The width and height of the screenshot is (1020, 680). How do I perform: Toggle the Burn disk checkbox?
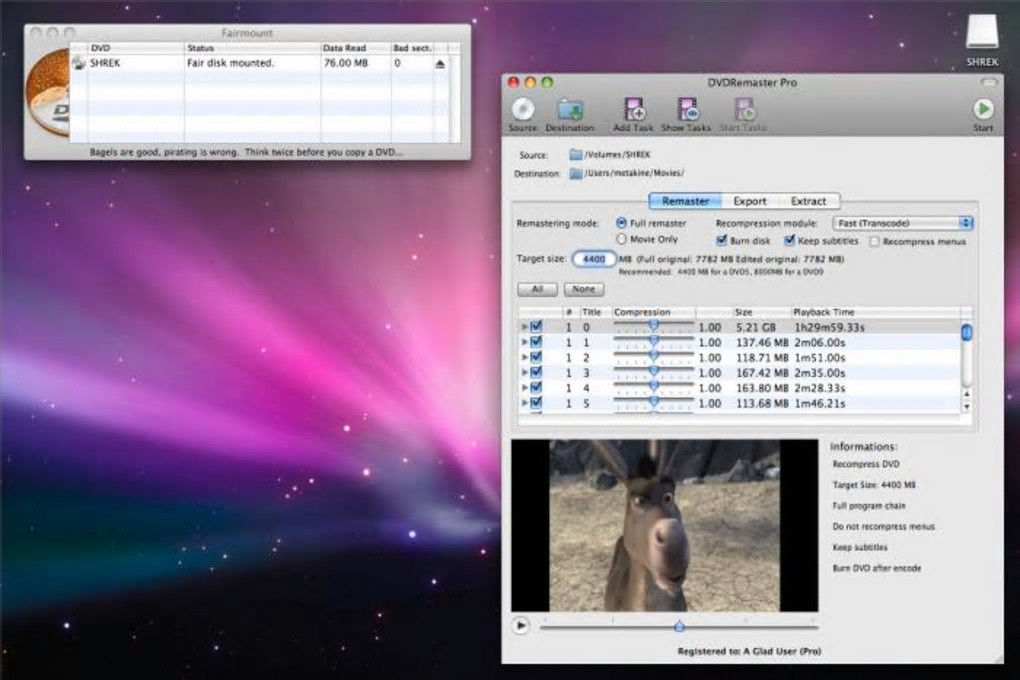721,241
